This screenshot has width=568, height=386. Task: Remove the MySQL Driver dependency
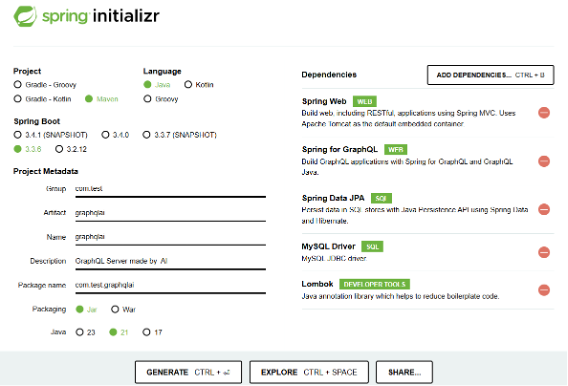click(x=544, y=252)
